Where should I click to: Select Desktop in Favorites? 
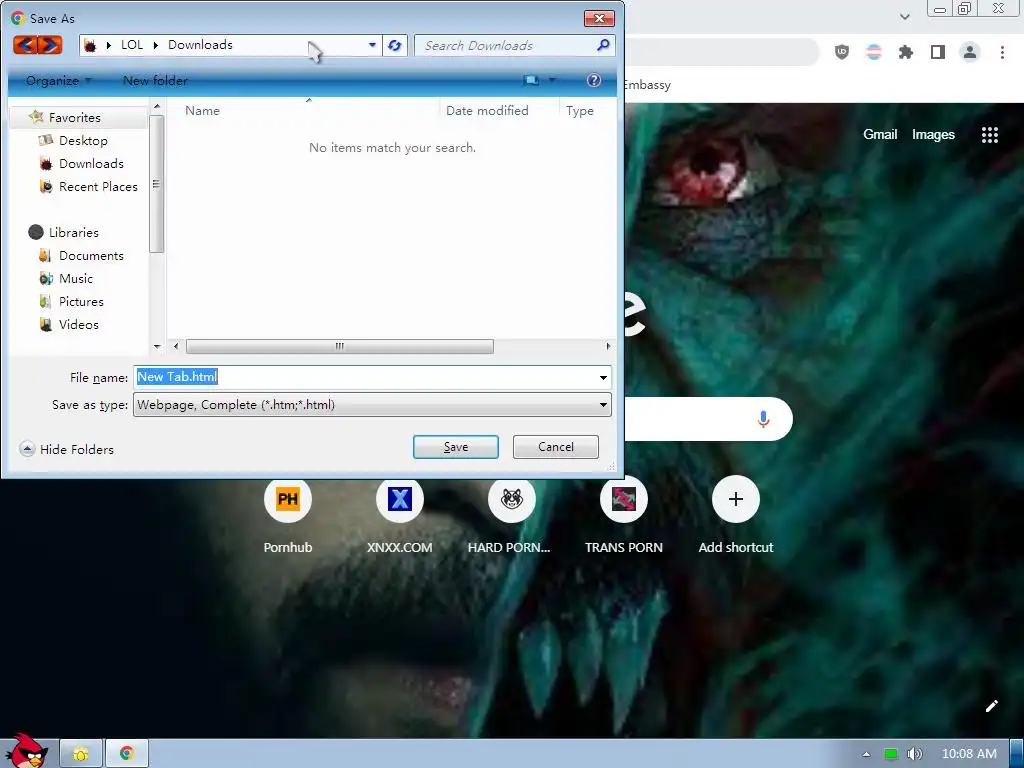(83, 140)
